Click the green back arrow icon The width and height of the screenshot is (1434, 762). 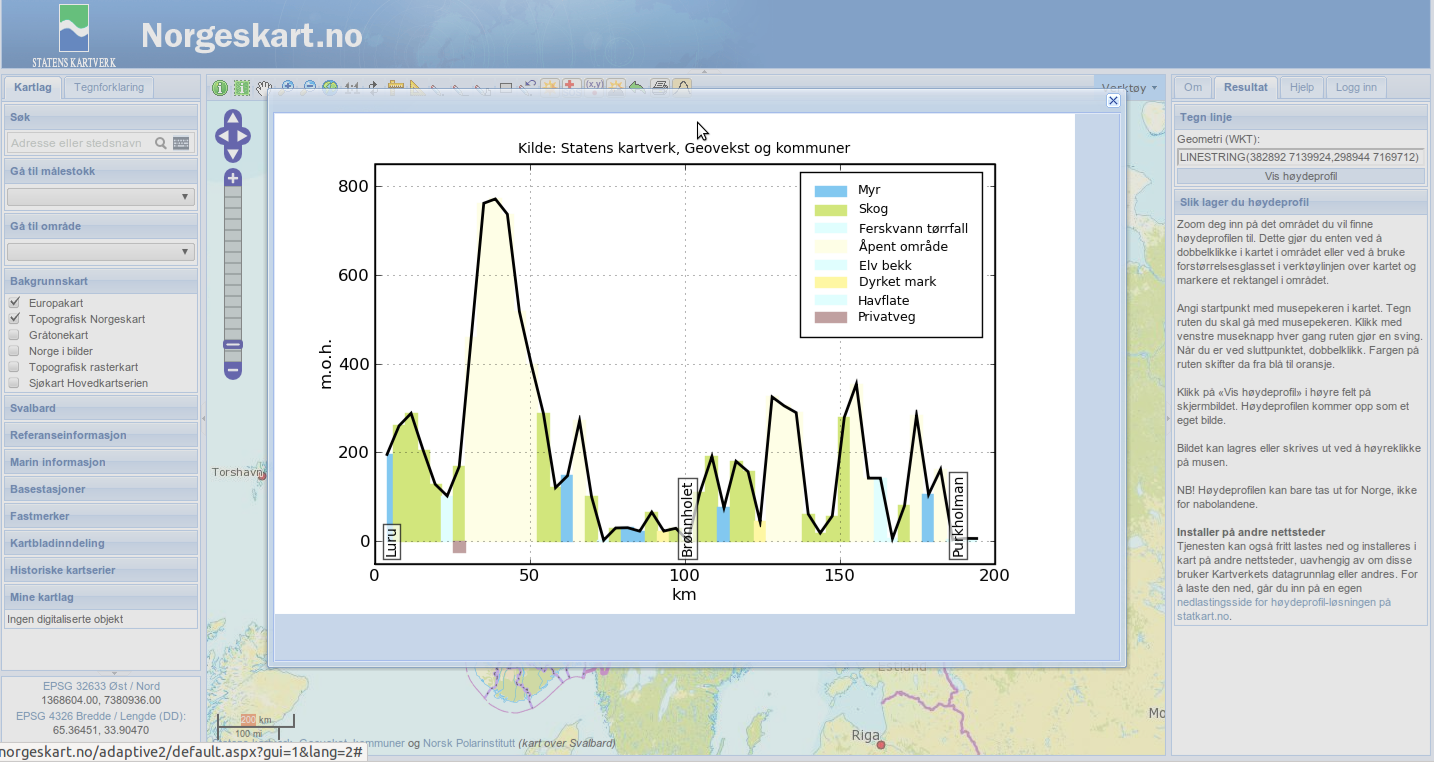636,87
